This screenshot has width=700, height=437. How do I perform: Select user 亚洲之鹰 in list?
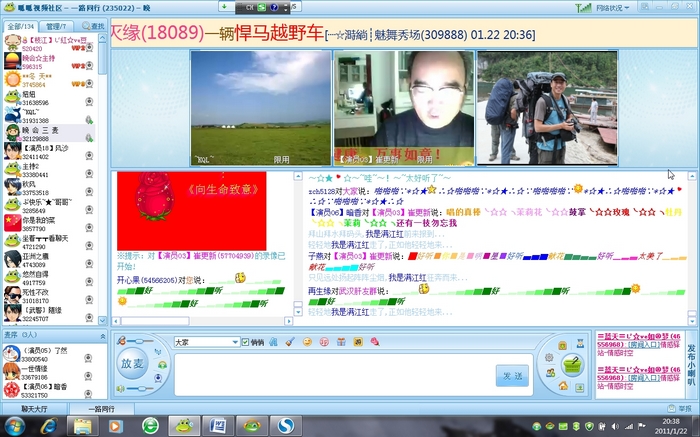point(49,260)
